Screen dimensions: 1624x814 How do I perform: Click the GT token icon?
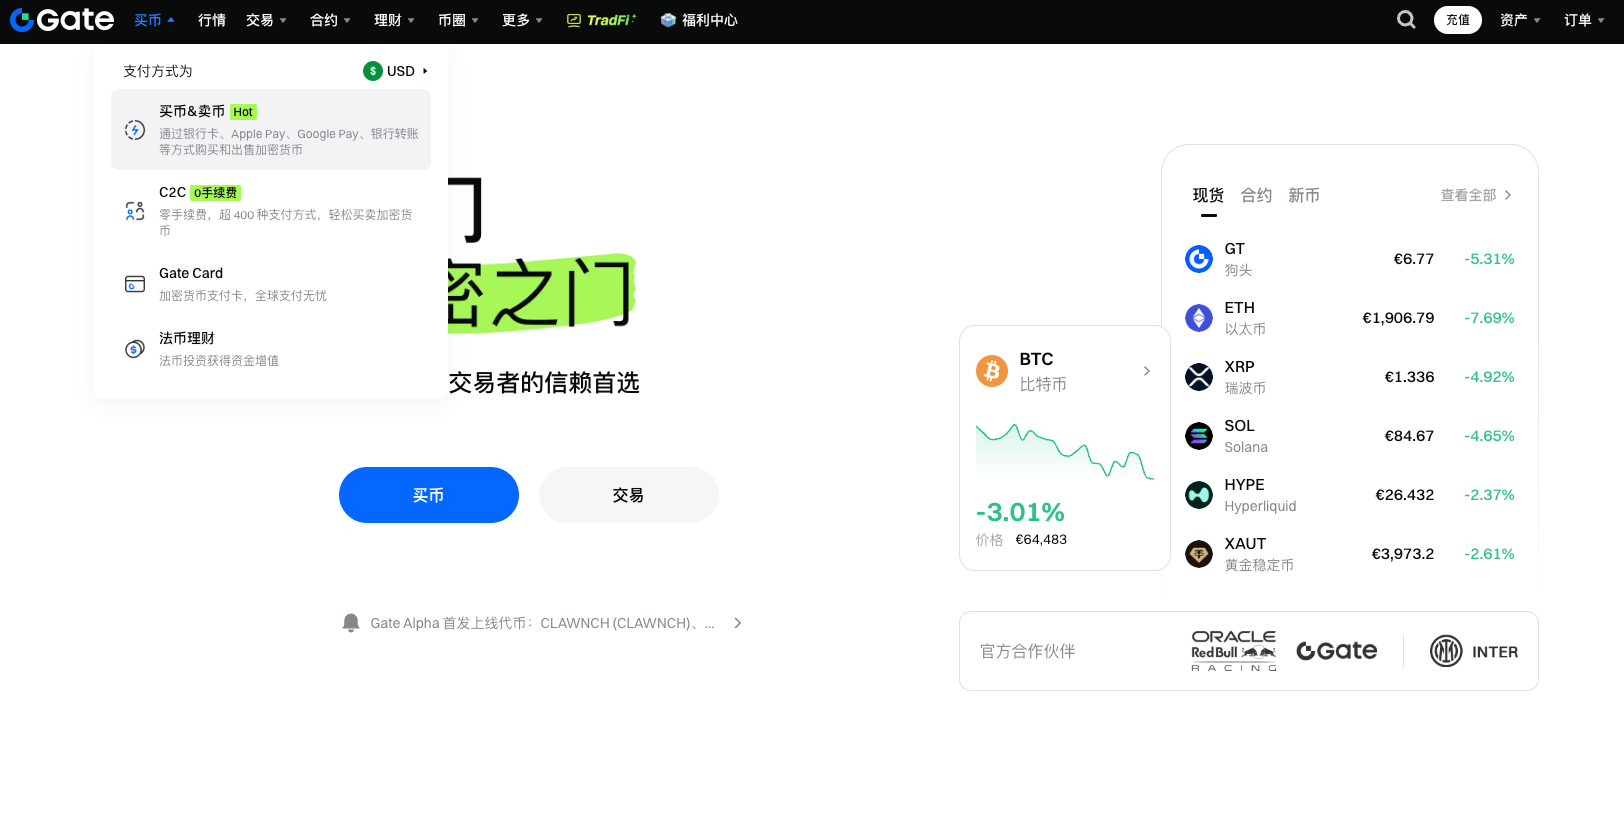click(x=1198, y=259)
